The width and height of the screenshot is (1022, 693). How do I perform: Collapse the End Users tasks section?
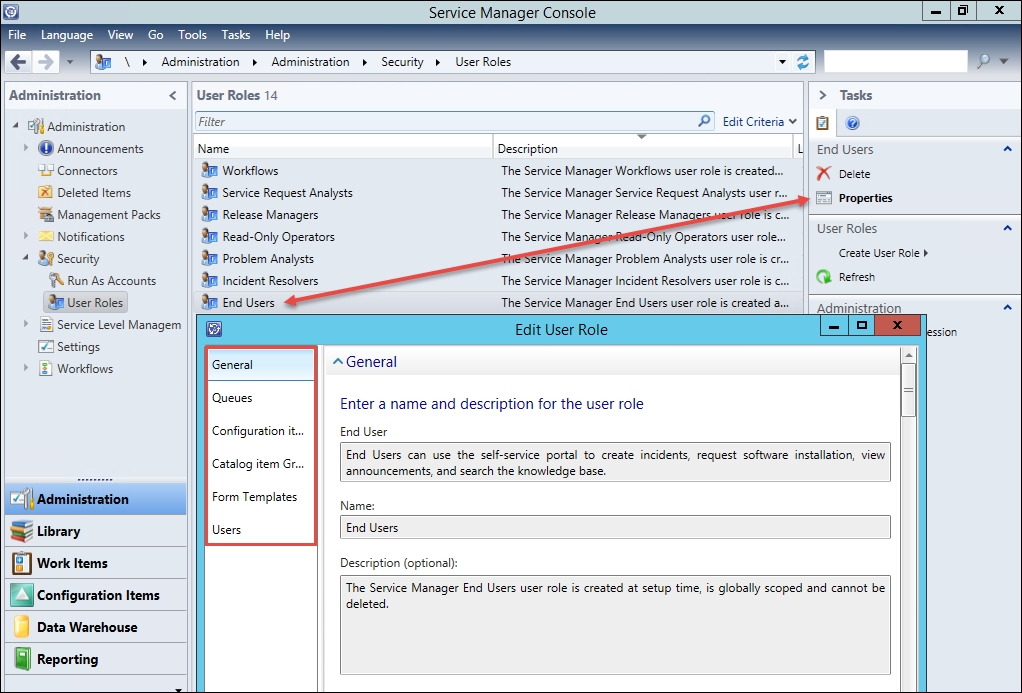[1007, 149]
